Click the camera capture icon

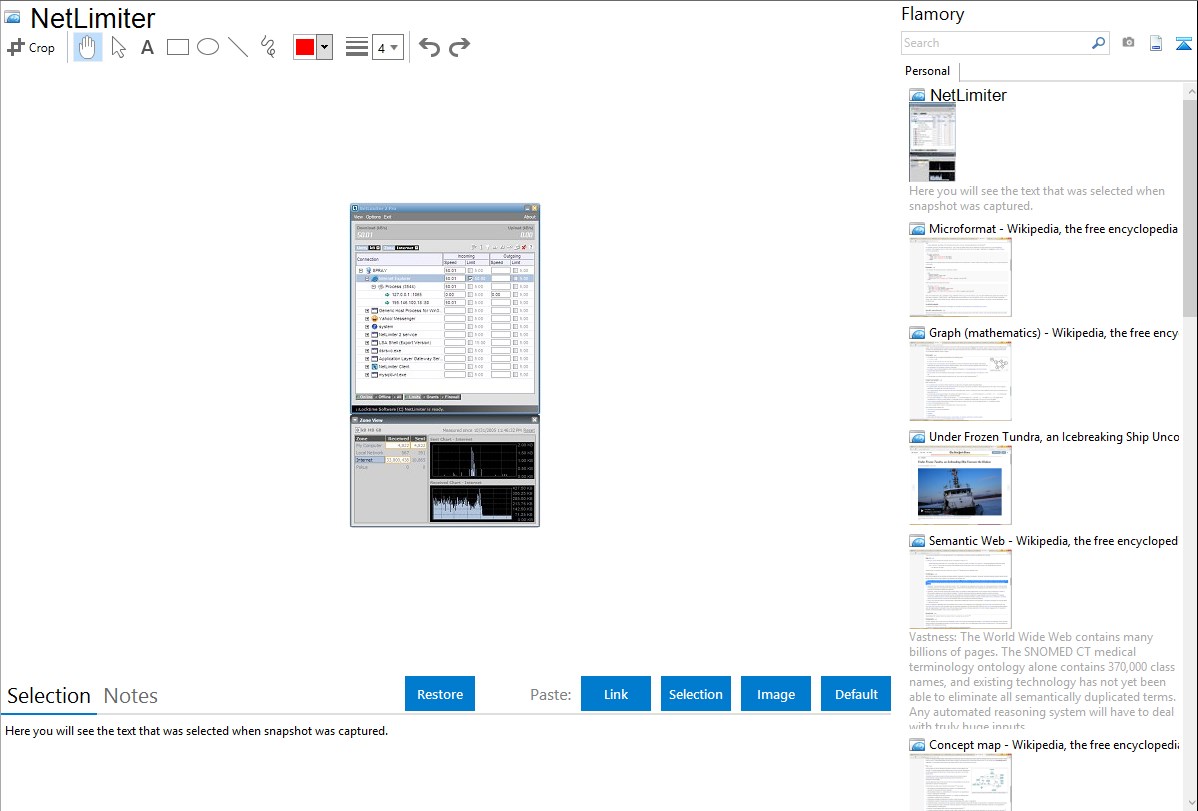1128,43
